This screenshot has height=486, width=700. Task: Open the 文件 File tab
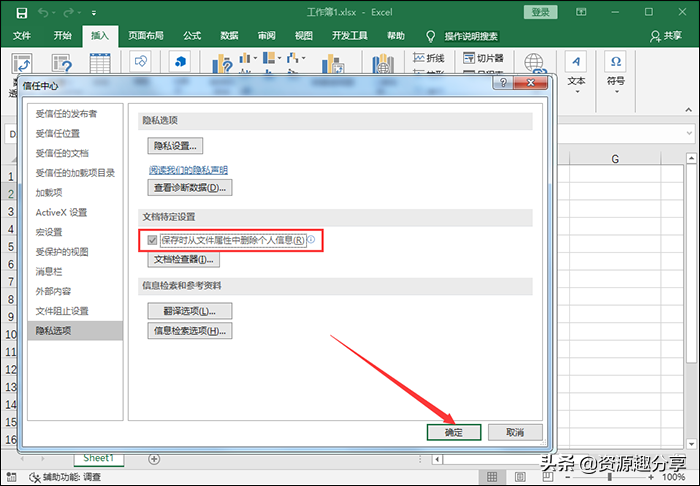tap(21, 36)
